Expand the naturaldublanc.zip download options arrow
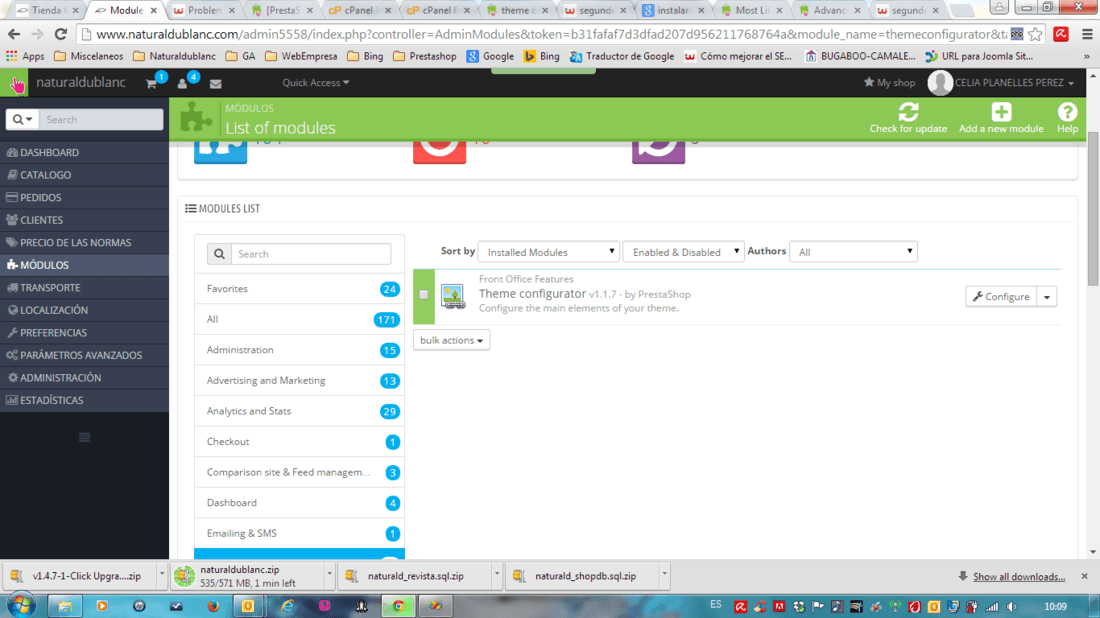The height and width of the screenshot is (618, 1100). click(x=329, y=574)
